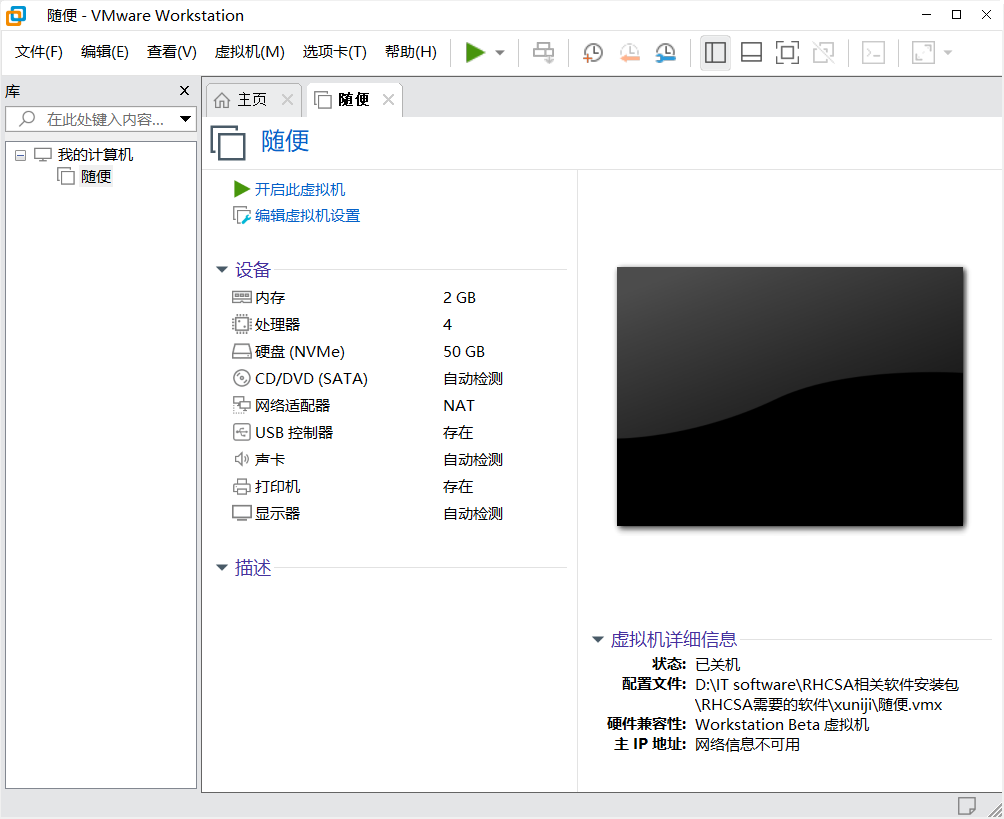This screenshot has height=819, width=1004.
Task: Collapse the 我的计算机 tree node
Action: 20,155
